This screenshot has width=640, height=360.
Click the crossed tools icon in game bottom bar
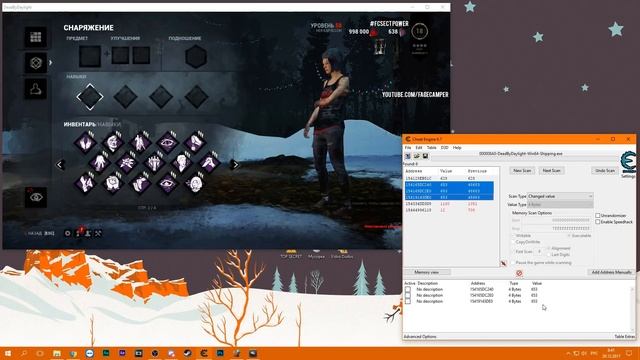point(98,233)
